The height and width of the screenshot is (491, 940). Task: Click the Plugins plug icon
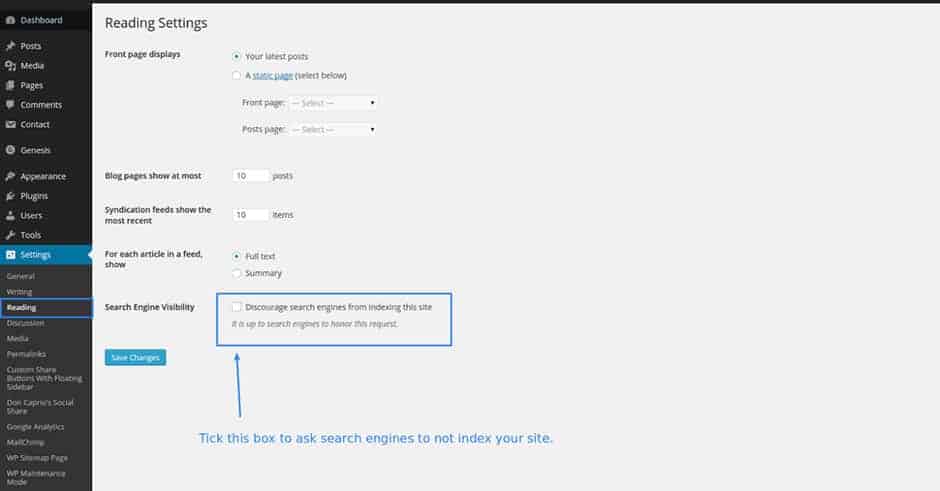pyautogui.click(x=10, y=196)
